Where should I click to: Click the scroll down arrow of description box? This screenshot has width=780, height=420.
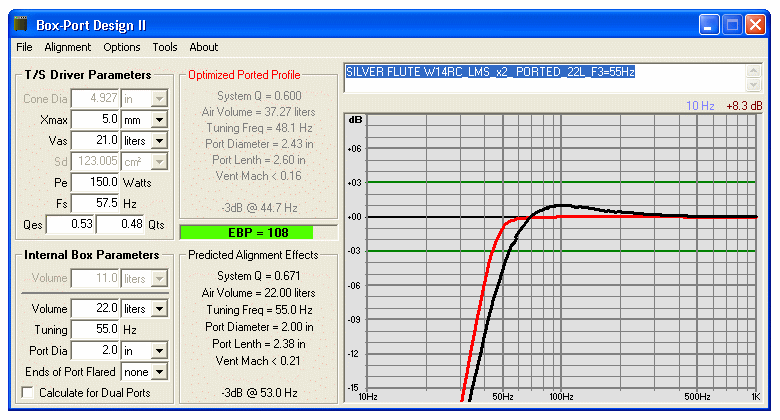tap(754, 85)
